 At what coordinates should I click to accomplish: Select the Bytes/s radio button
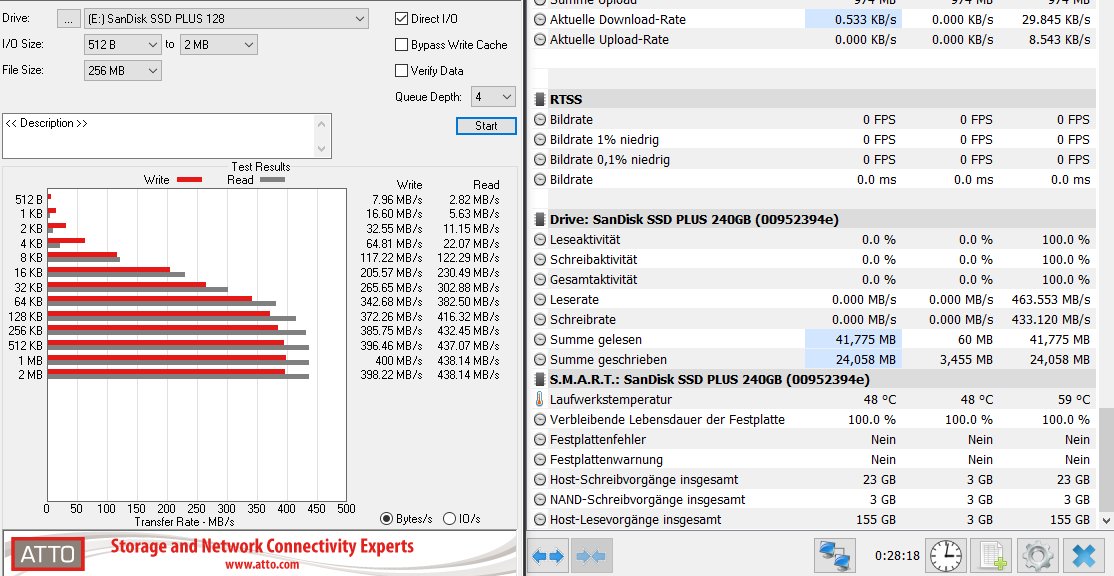pos(386,518)
